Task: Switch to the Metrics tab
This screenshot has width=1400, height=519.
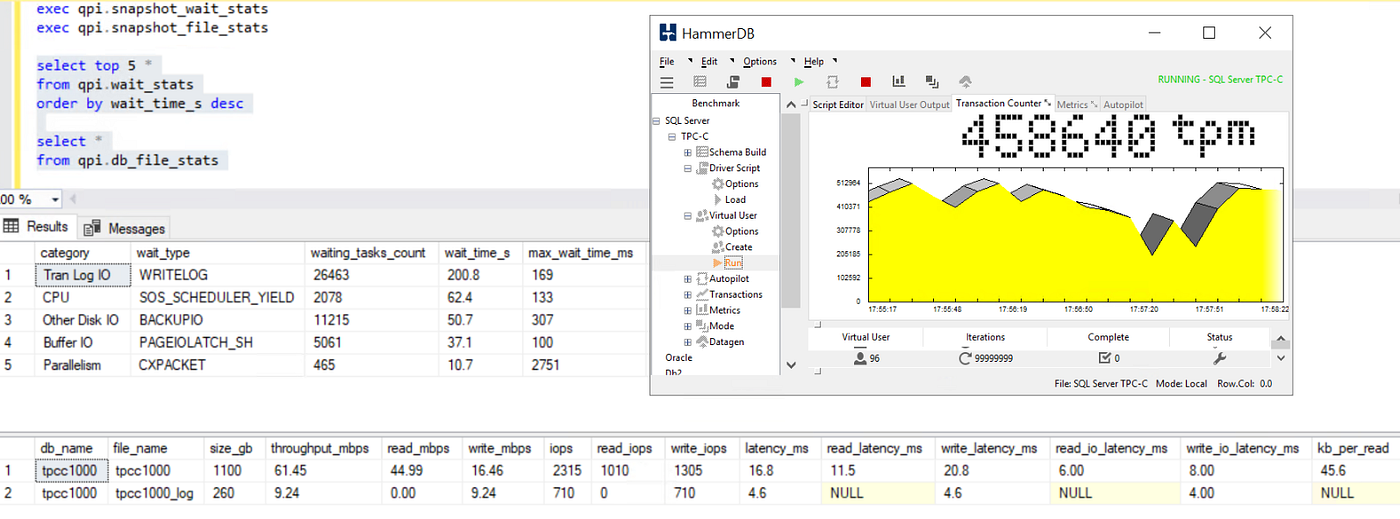Action: tap(1077, 104)
